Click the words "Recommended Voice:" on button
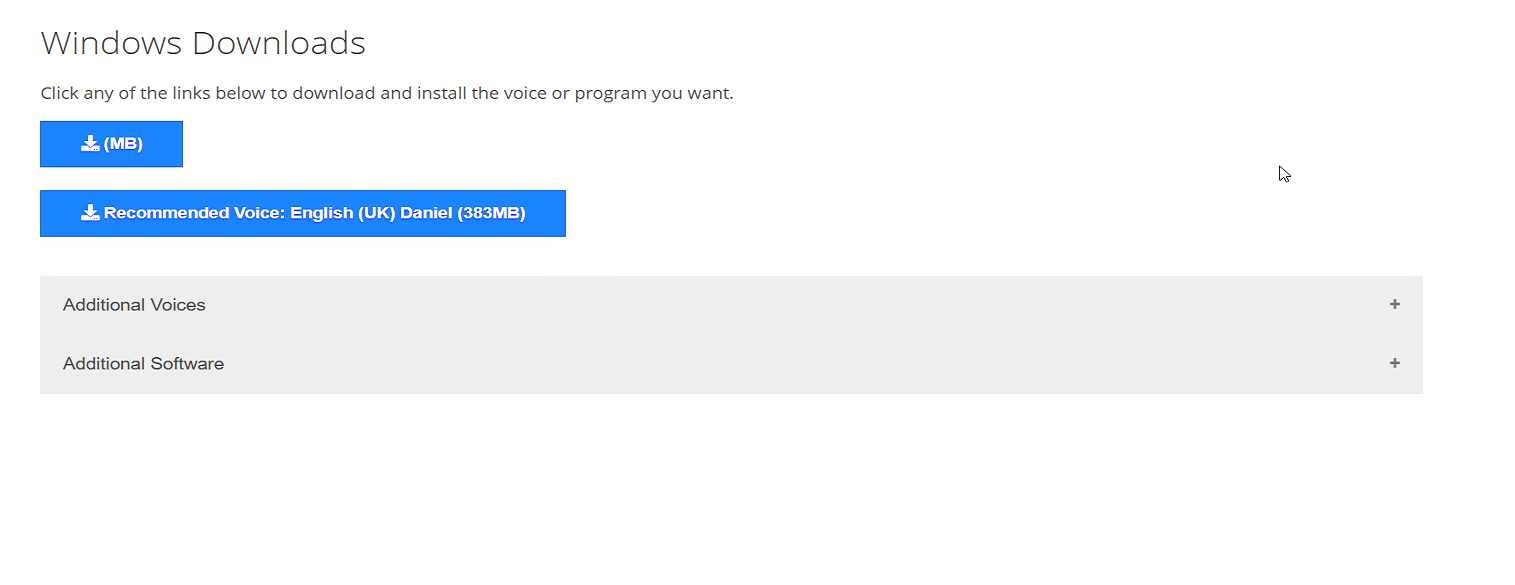 point(194,213)
